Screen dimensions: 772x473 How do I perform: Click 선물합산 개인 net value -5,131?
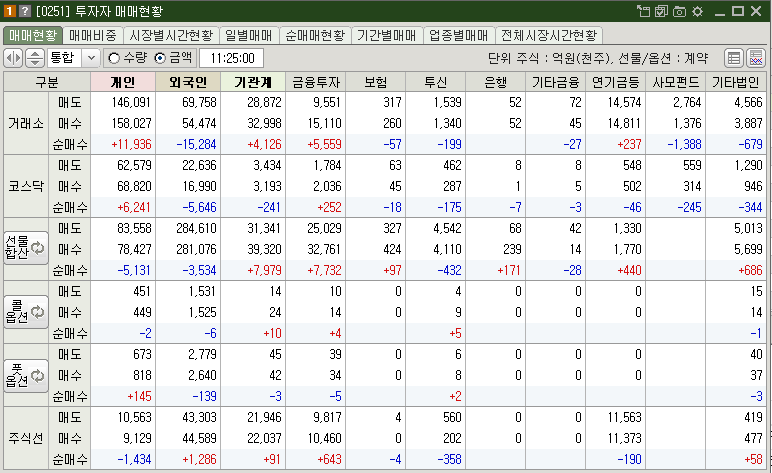point(133,270)
